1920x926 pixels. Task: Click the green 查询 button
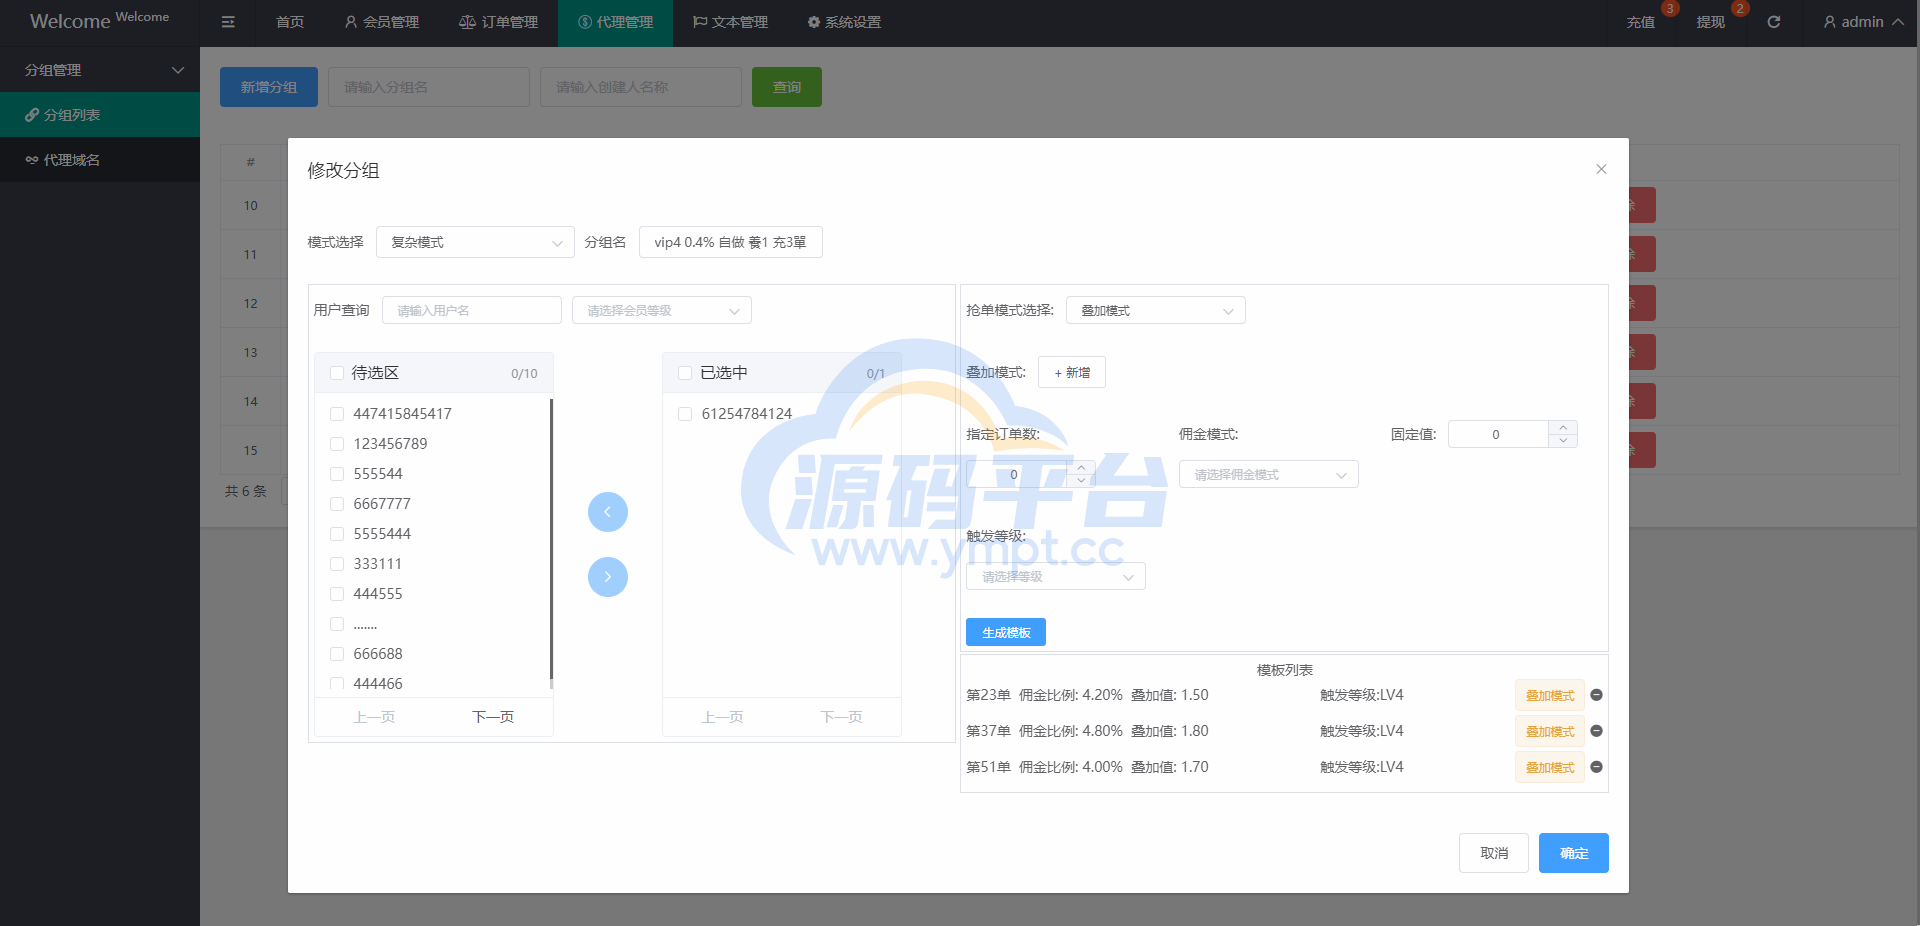(787, 87)
